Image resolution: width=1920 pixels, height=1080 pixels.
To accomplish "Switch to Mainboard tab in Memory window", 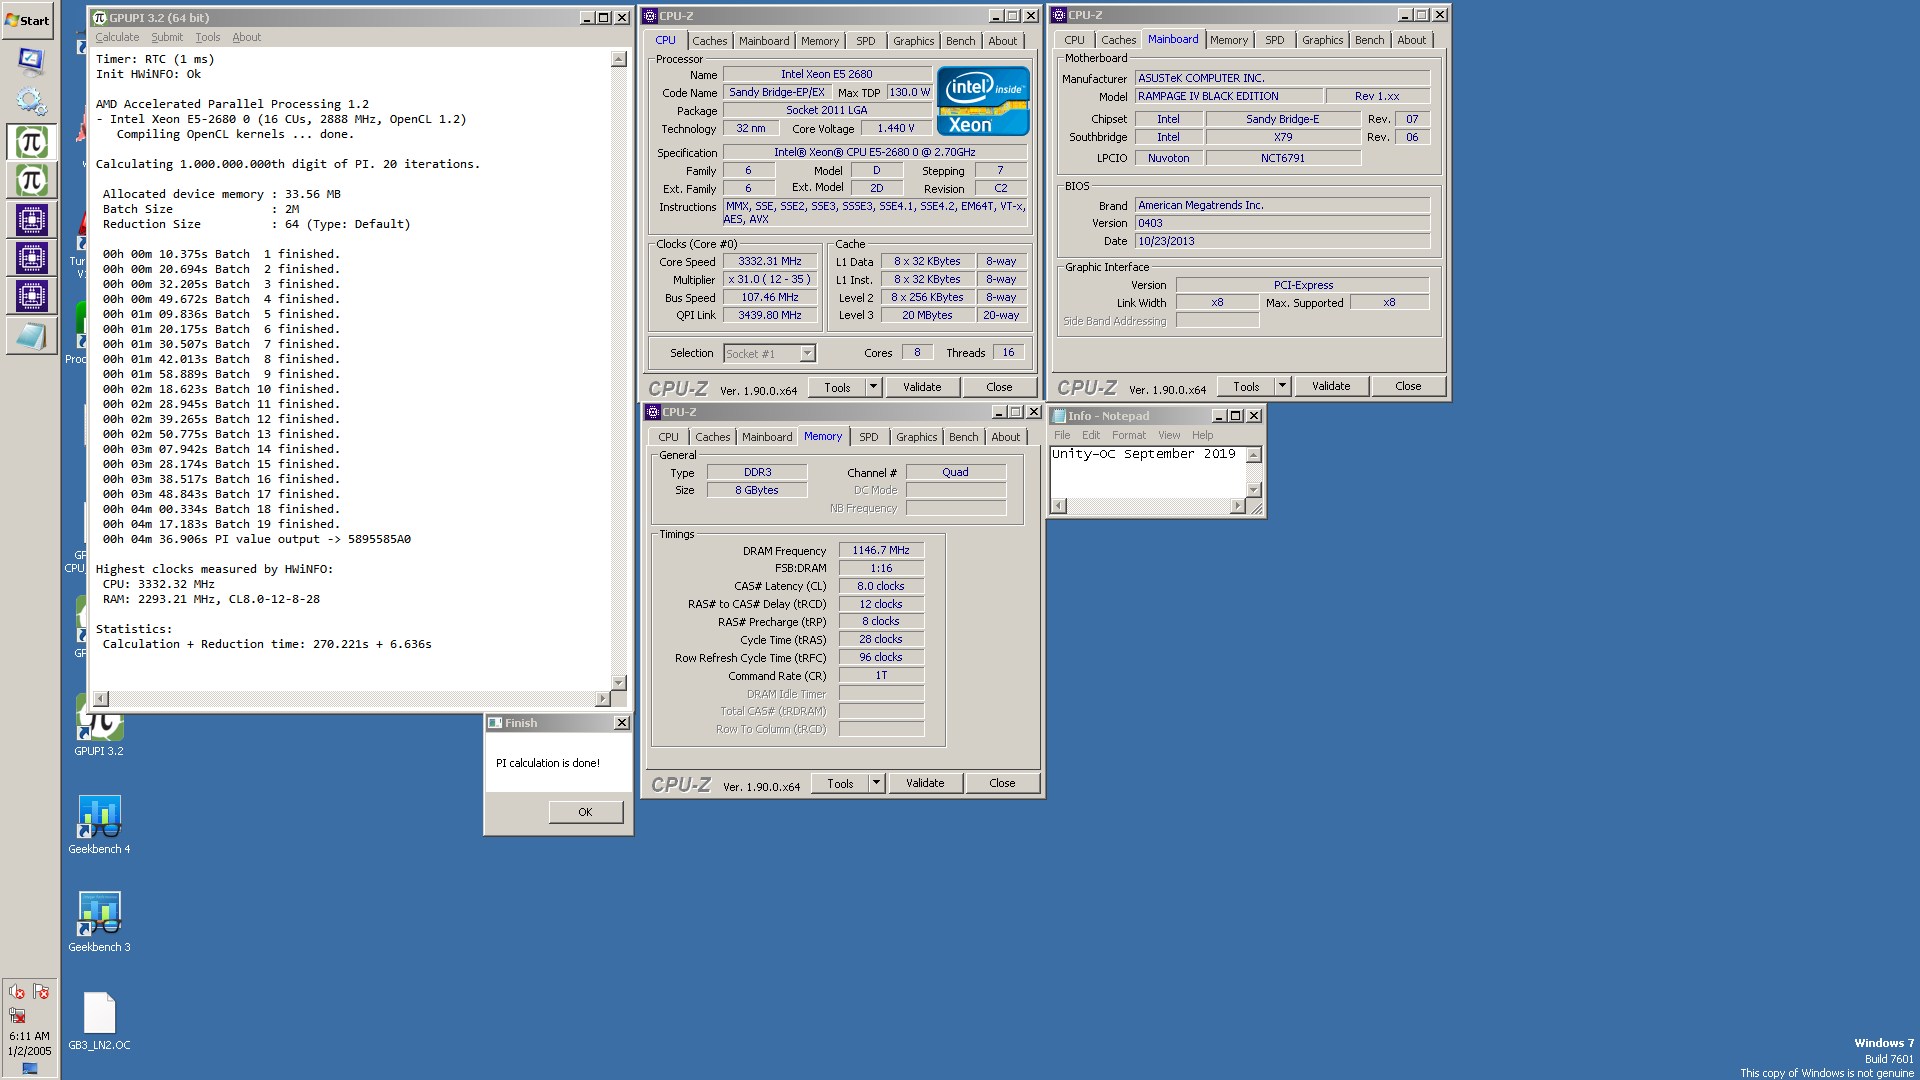I will pos(767,437).
